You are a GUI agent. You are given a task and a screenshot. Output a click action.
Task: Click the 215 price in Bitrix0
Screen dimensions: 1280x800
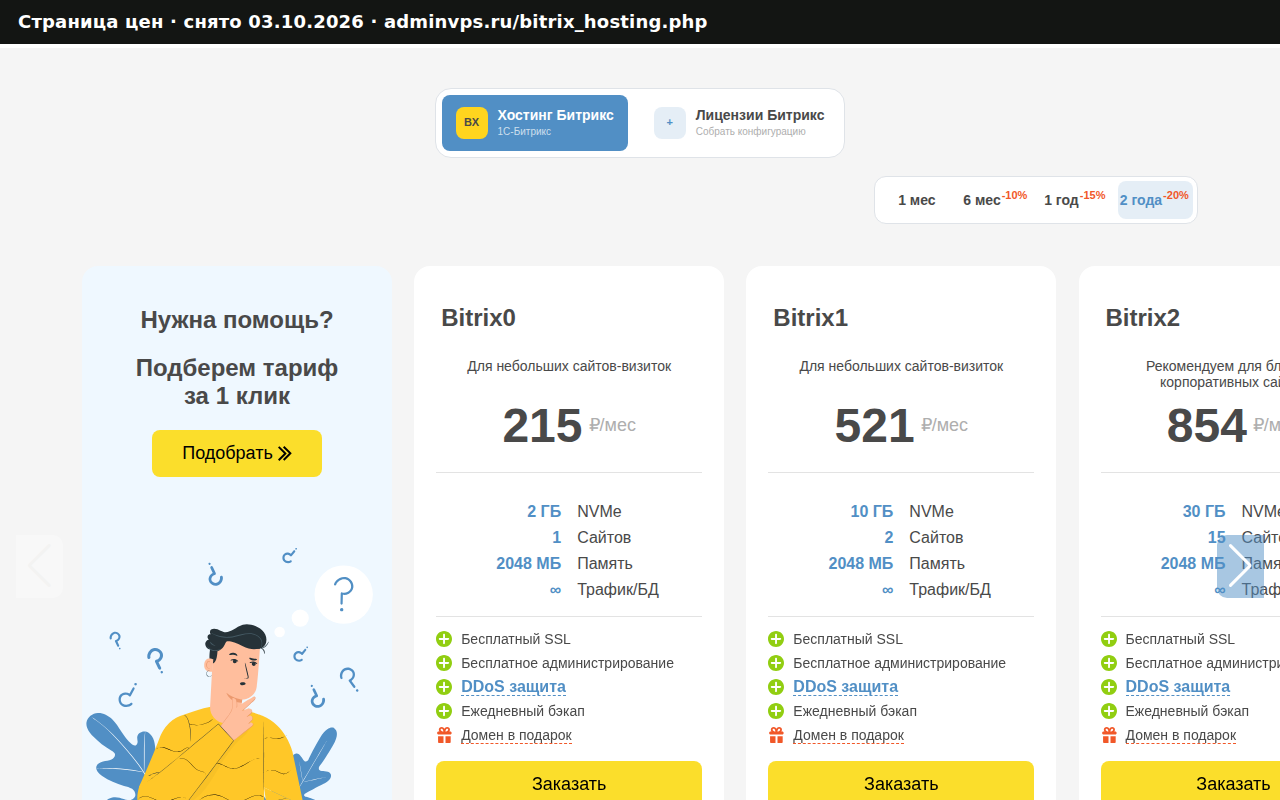tap(542, 426)
